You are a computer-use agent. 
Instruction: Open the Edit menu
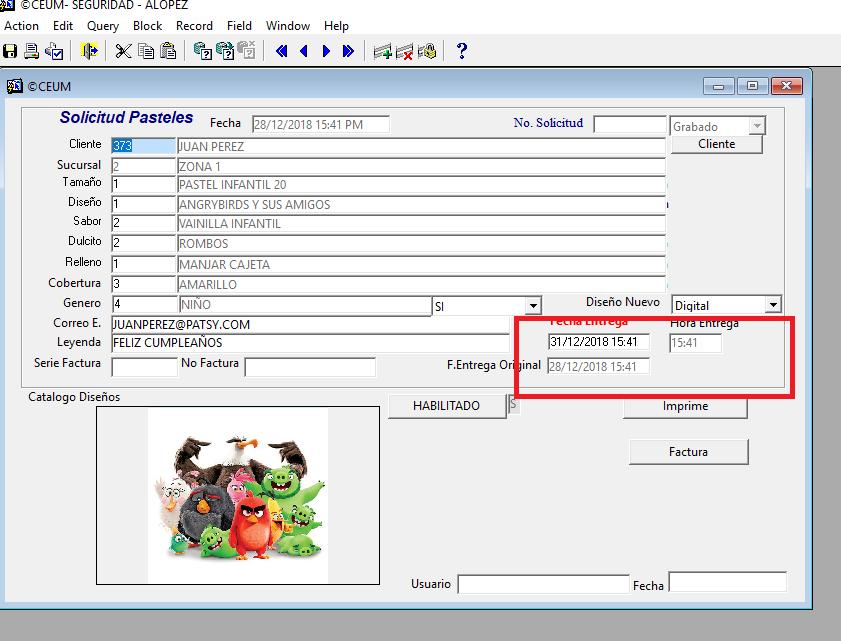(63, 26)
